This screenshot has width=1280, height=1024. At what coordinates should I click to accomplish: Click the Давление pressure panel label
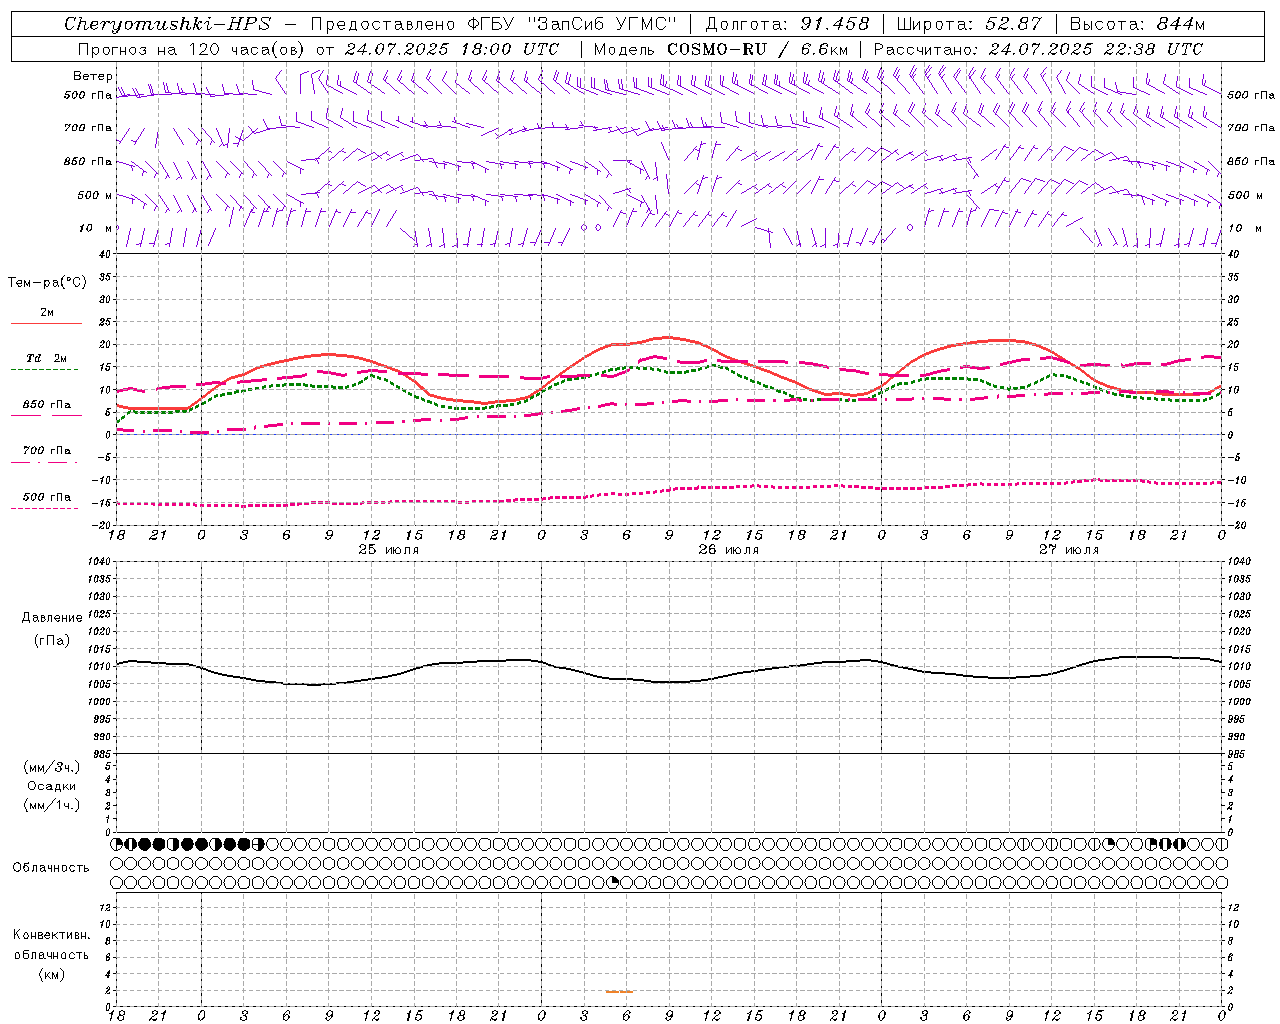(52, 618)
